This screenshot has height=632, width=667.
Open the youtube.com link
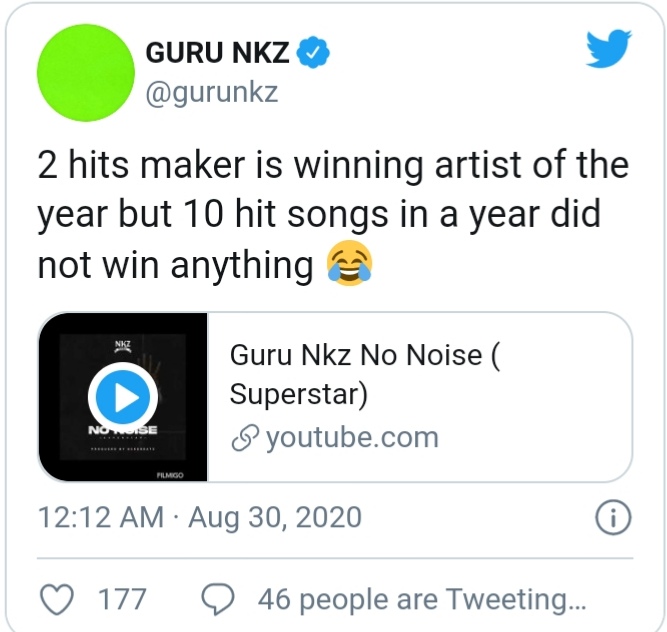point(351,438)
